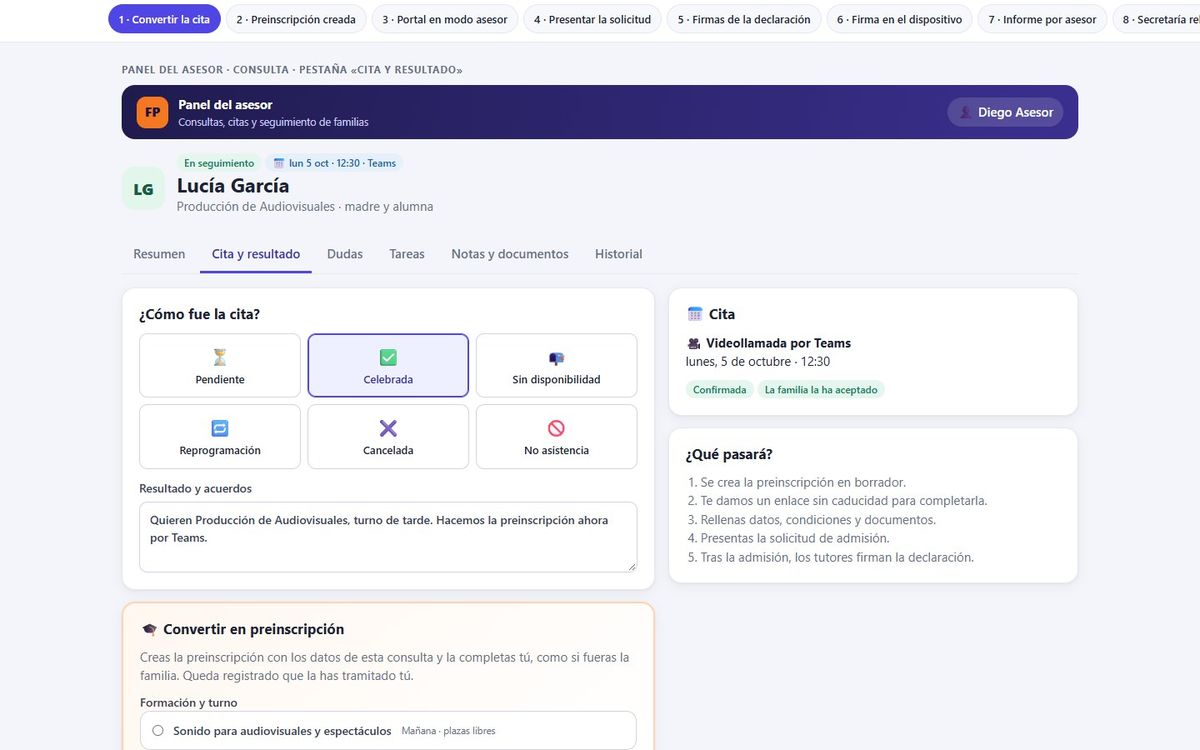Go to step 7 · Informe por asesor
Viewport: 1200px width, 750px height.
click(x=1042, y=19)
